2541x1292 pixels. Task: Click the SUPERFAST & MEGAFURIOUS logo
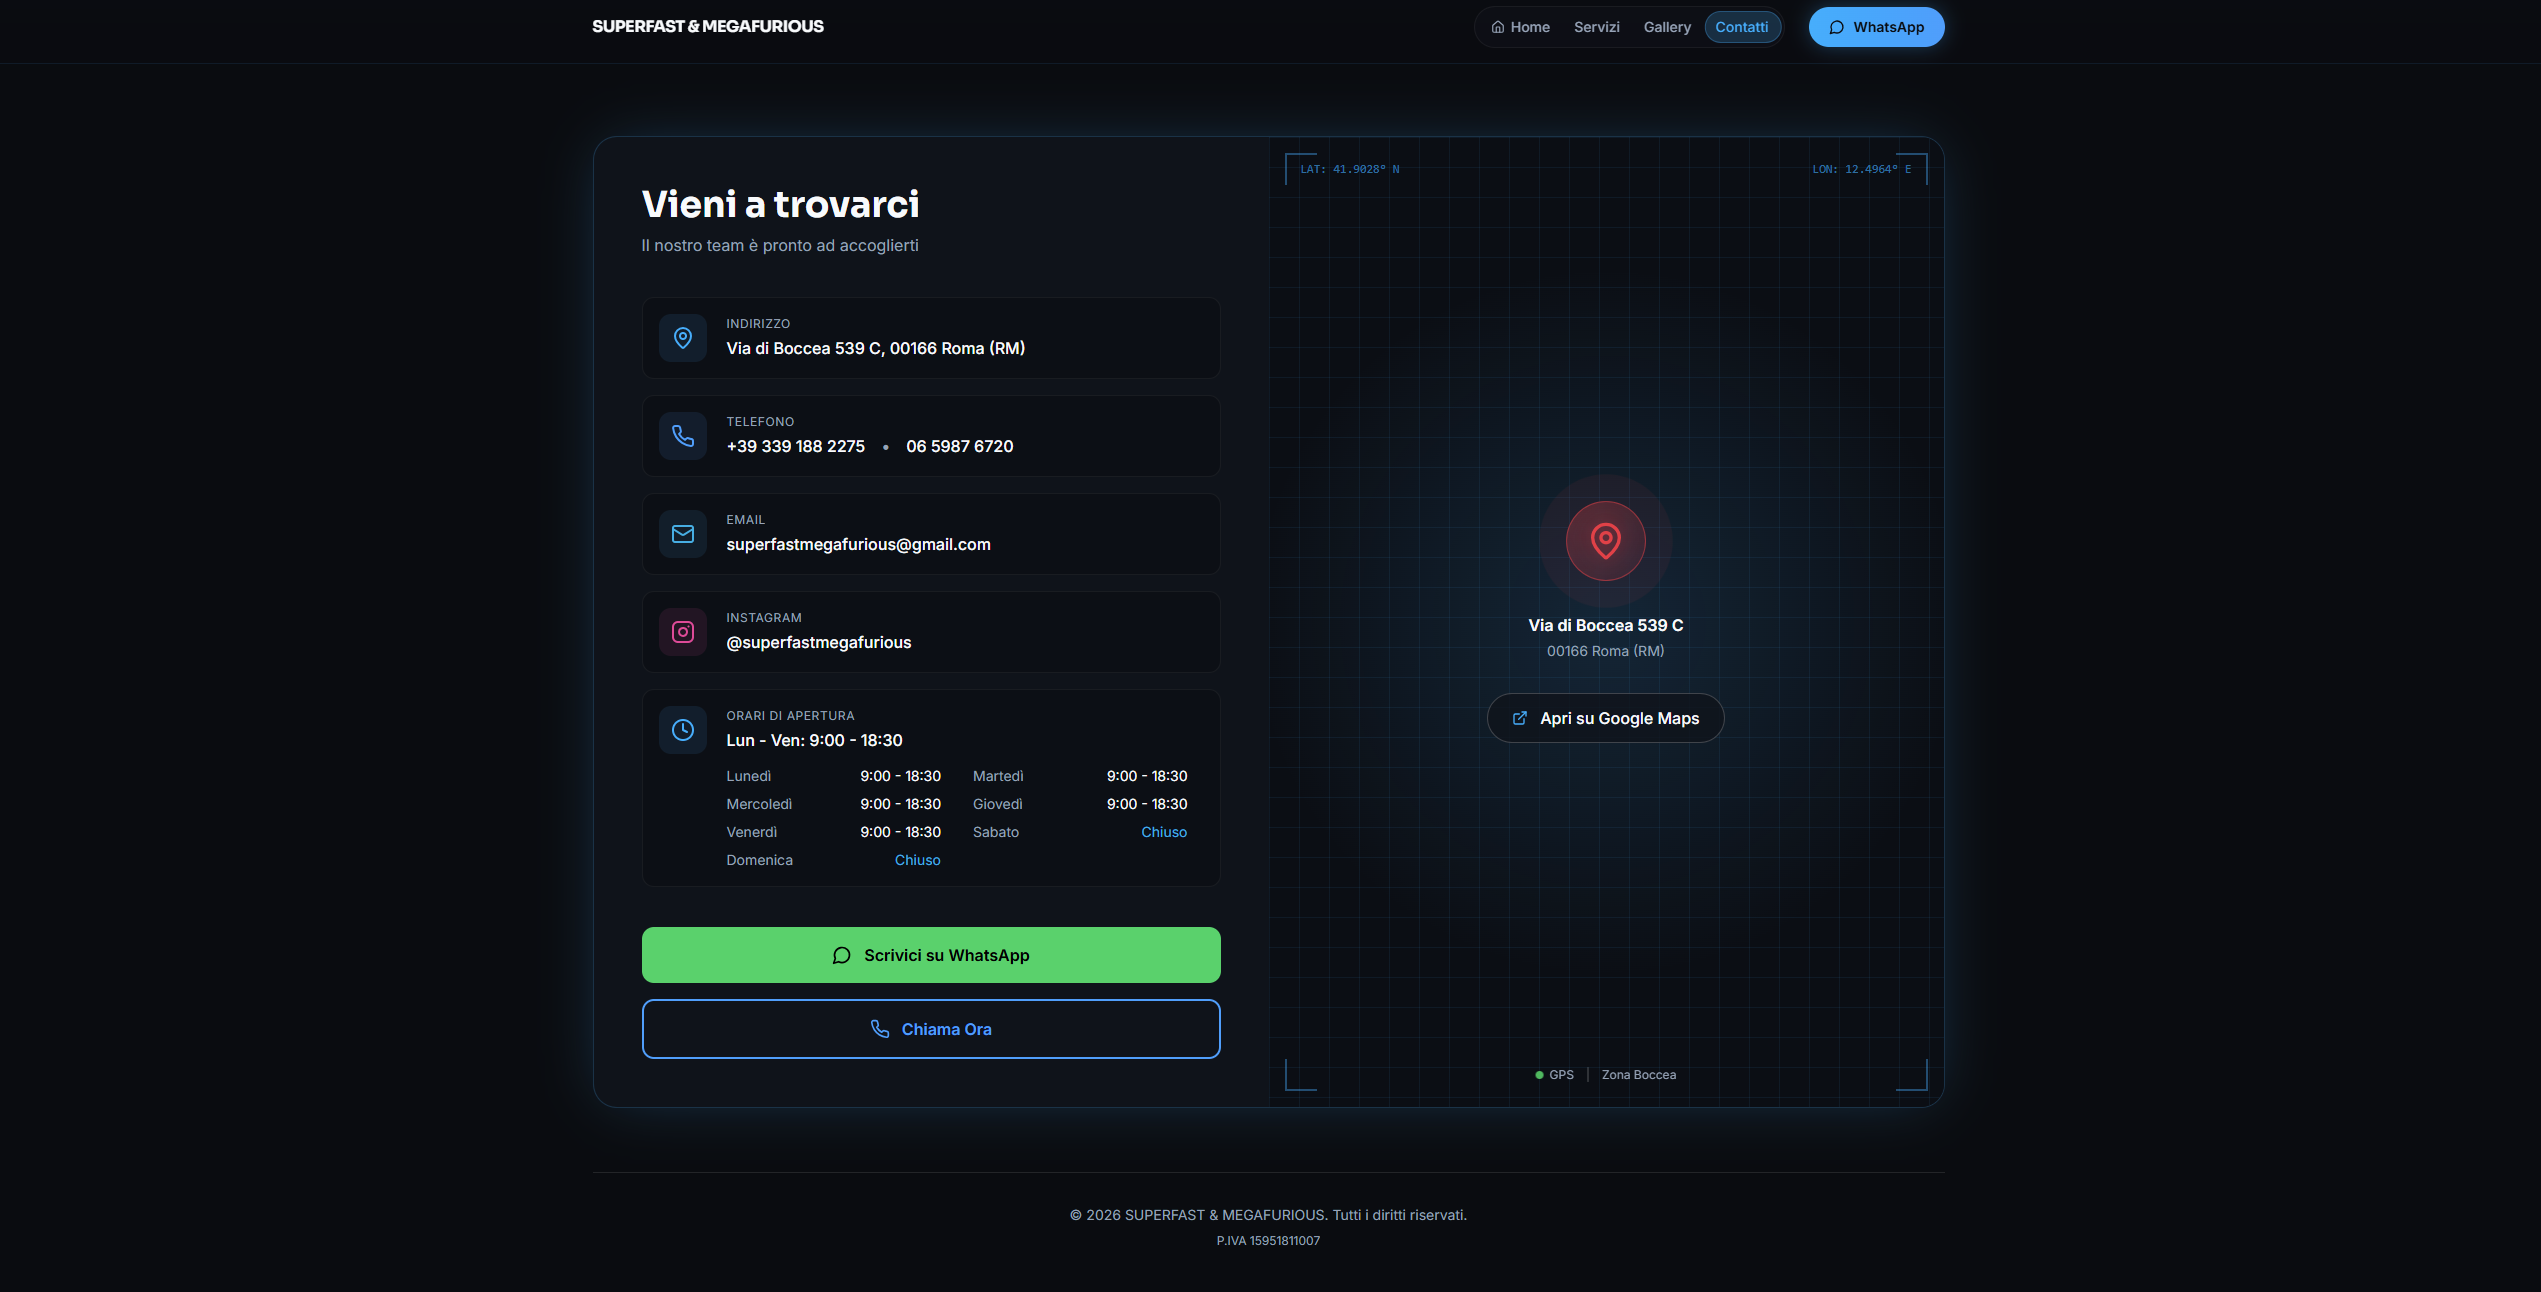pos(707,27)
